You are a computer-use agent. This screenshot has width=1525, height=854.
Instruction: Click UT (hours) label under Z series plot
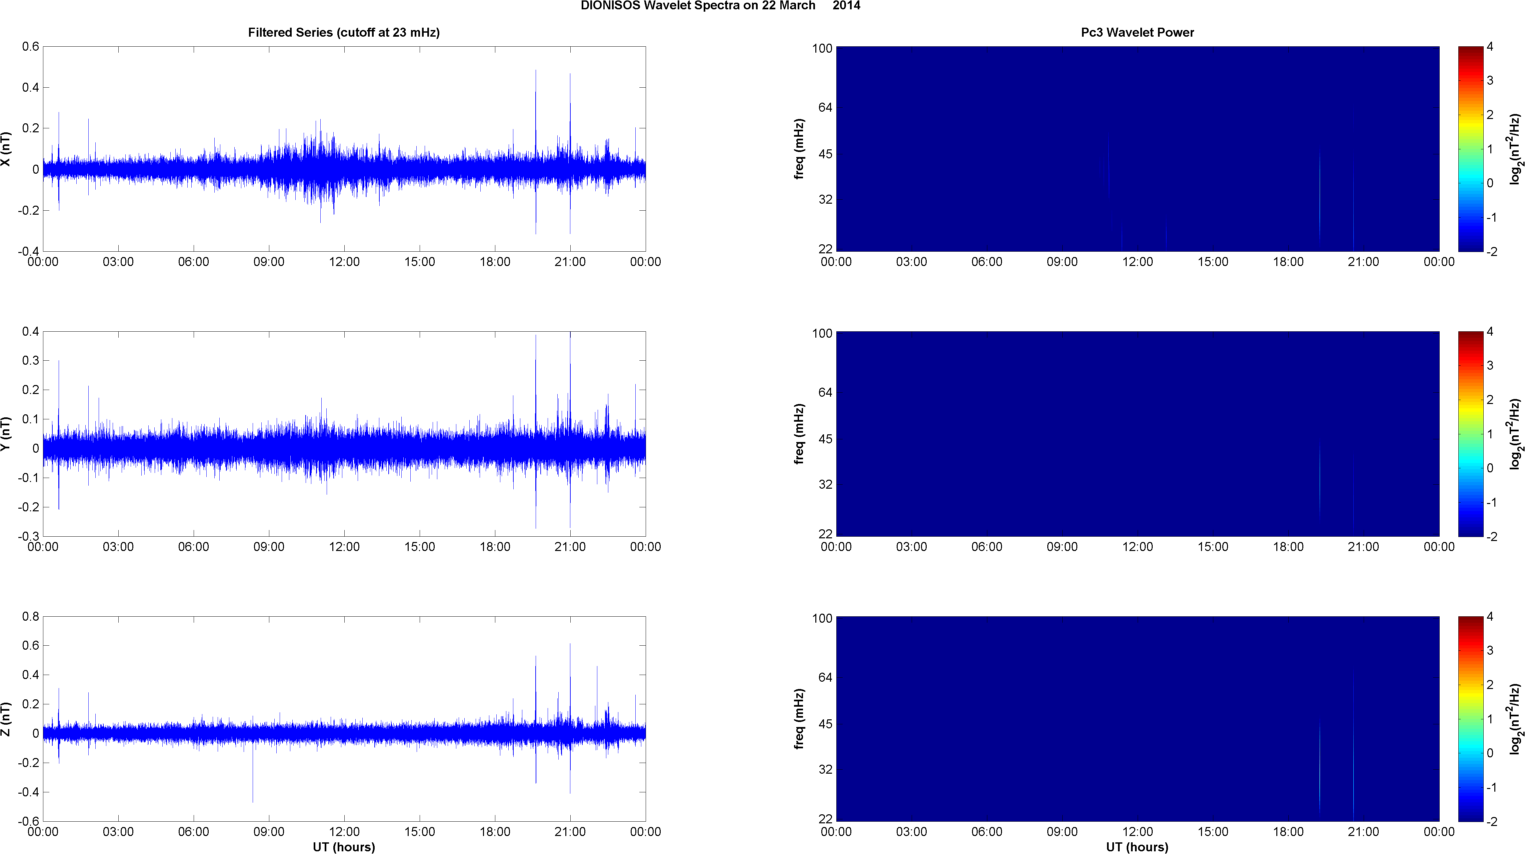(x=343, y=847)
